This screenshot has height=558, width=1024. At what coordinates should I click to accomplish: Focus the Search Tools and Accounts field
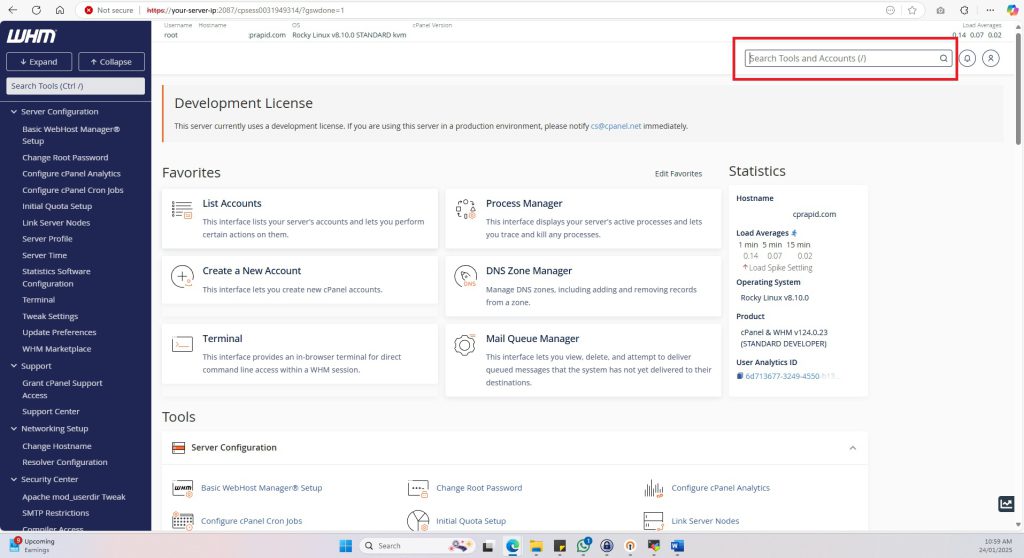pos(842,58)
